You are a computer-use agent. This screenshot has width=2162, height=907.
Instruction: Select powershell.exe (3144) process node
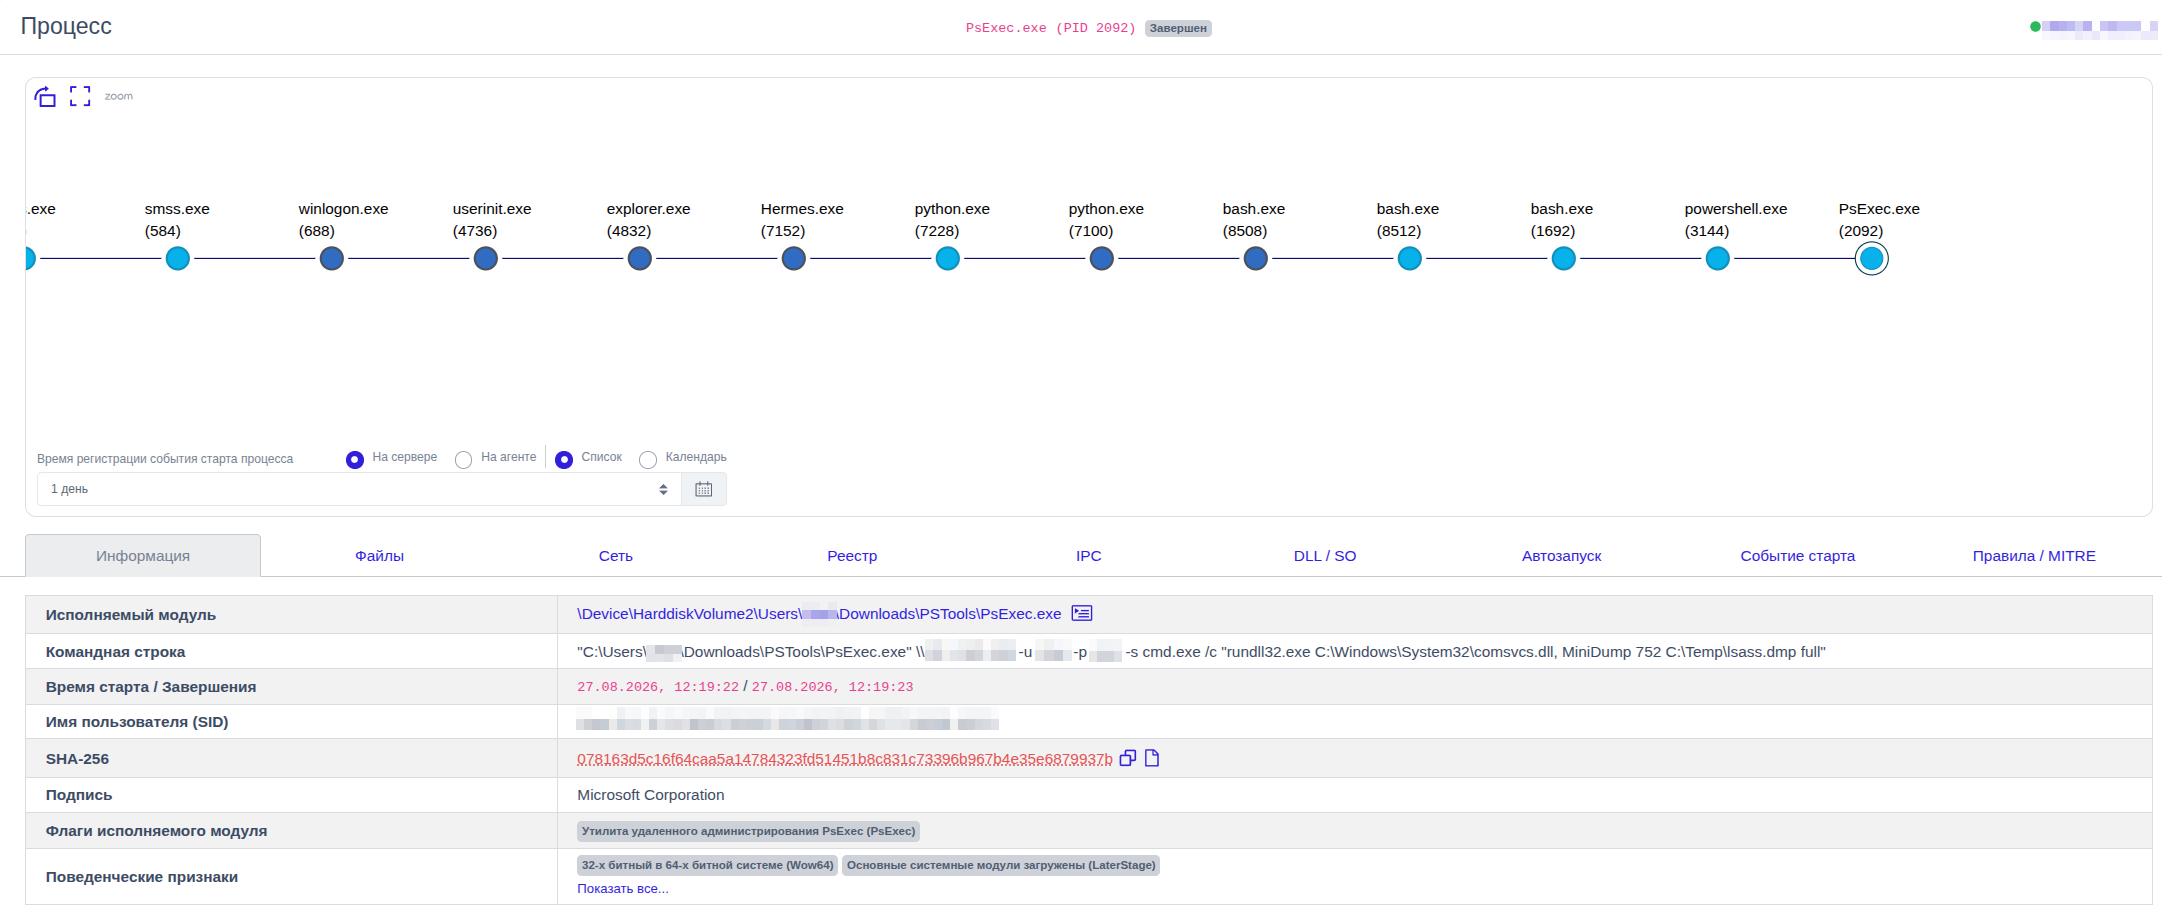[x=1718, y=259]
